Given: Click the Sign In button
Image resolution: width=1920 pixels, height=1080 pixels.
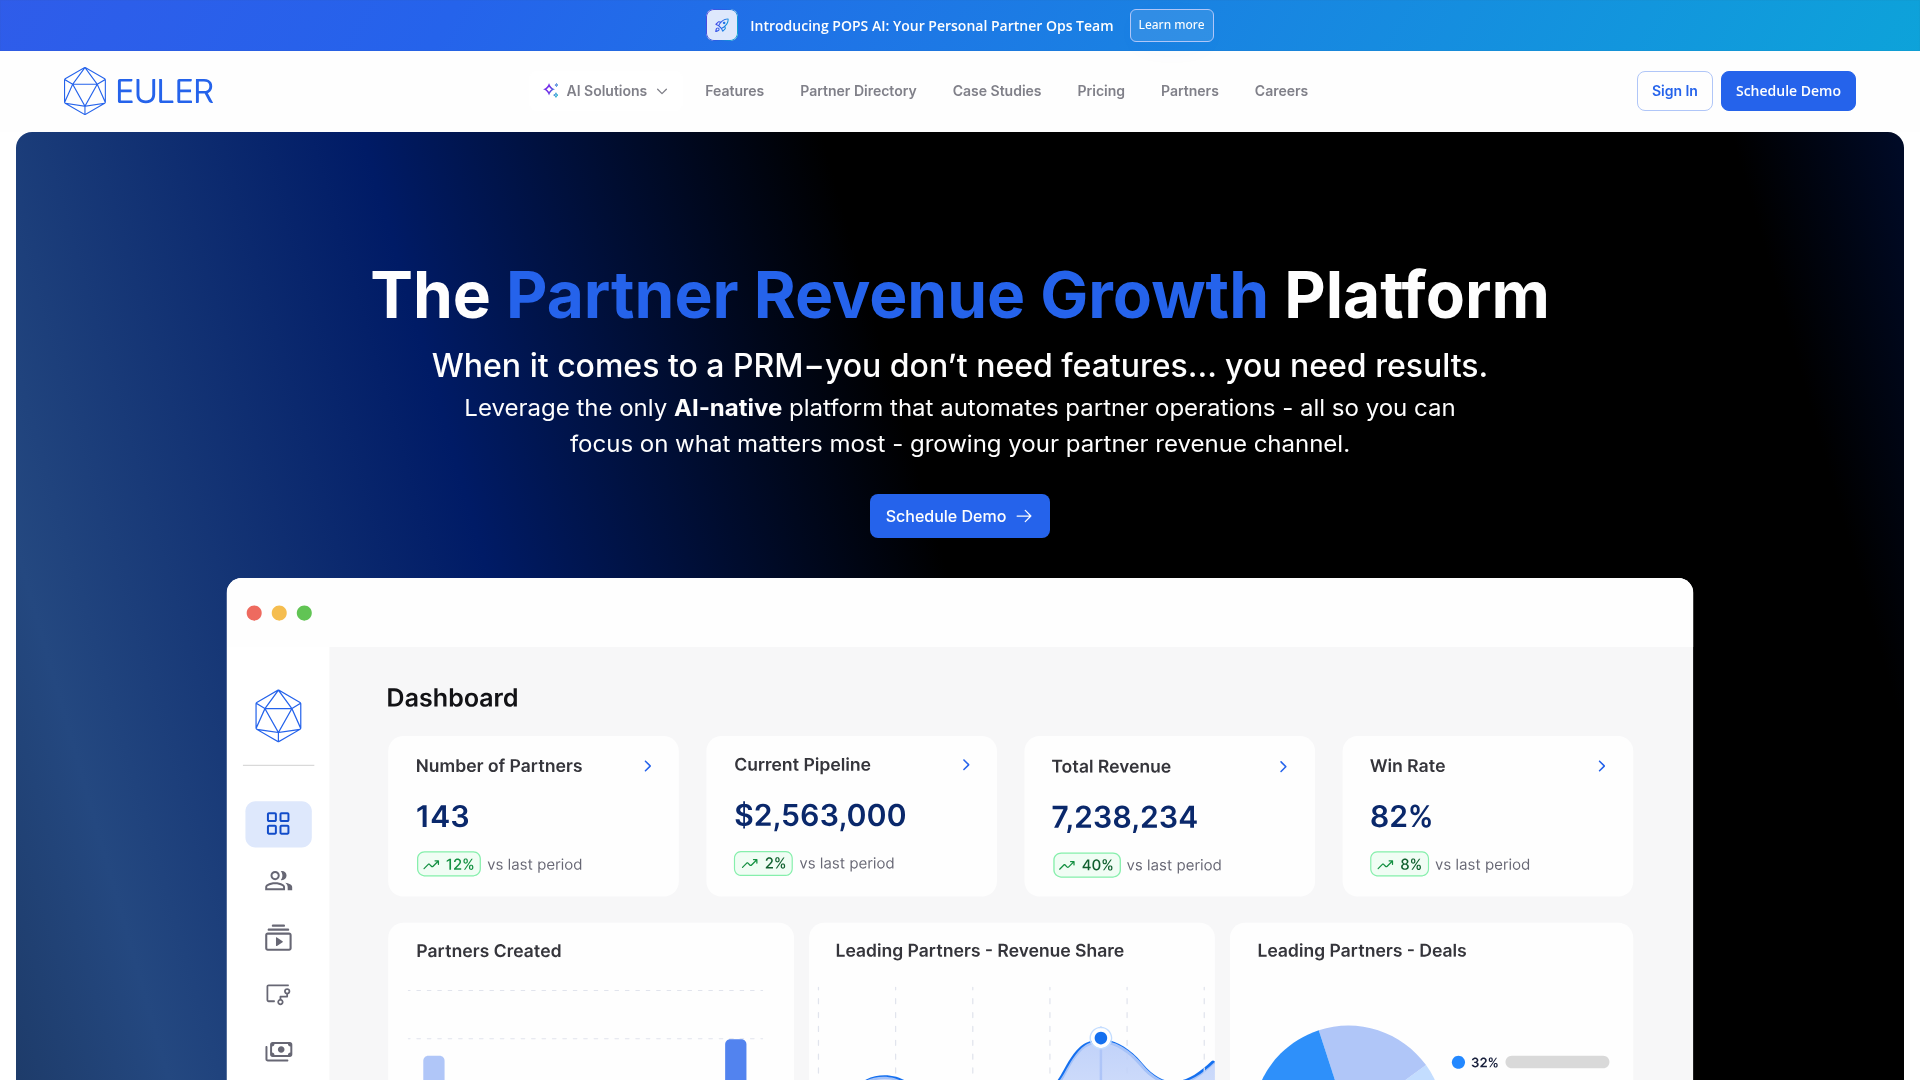Looking at the screenshot, I should pyautogui.click(x=1675, y=91).
